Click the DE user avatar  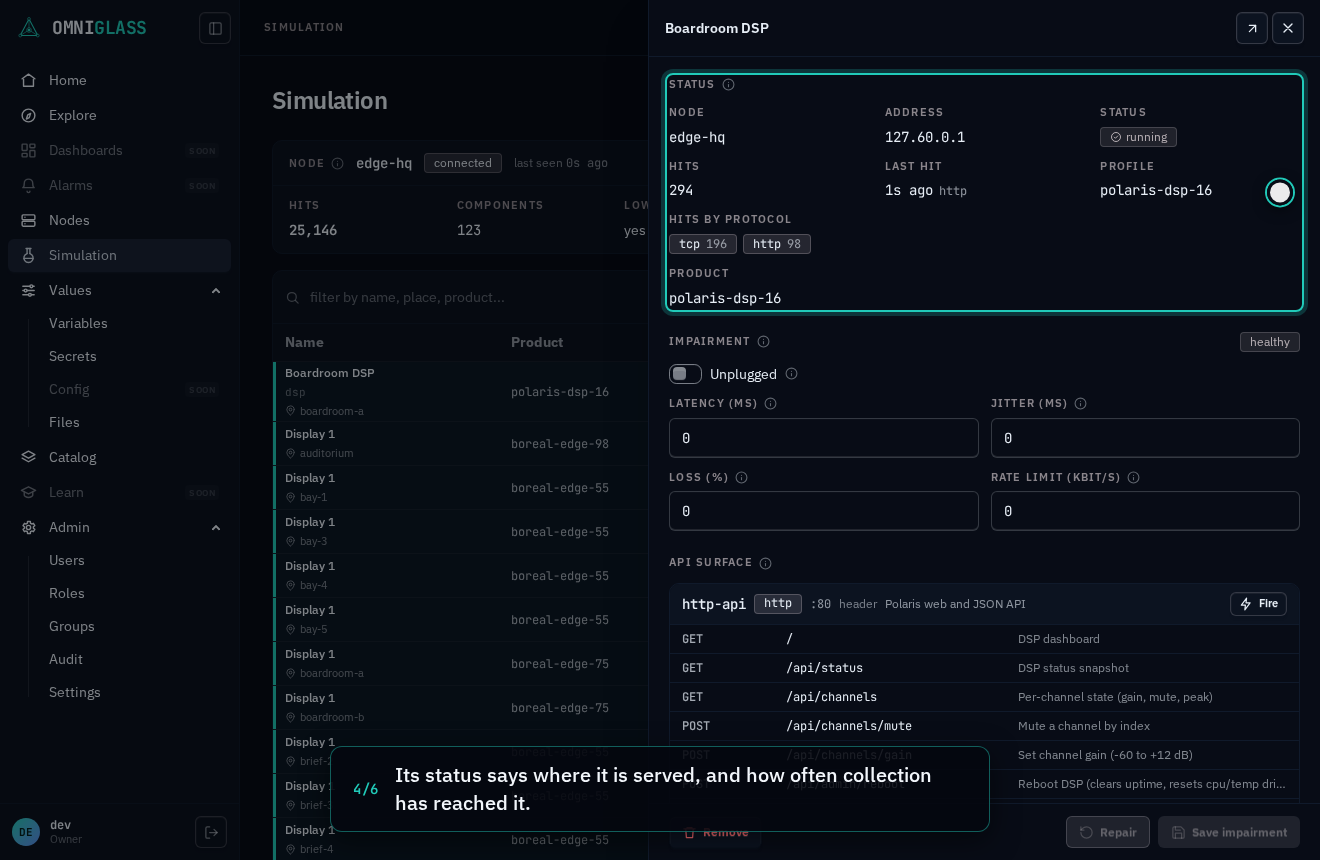[x=26, y=832]
